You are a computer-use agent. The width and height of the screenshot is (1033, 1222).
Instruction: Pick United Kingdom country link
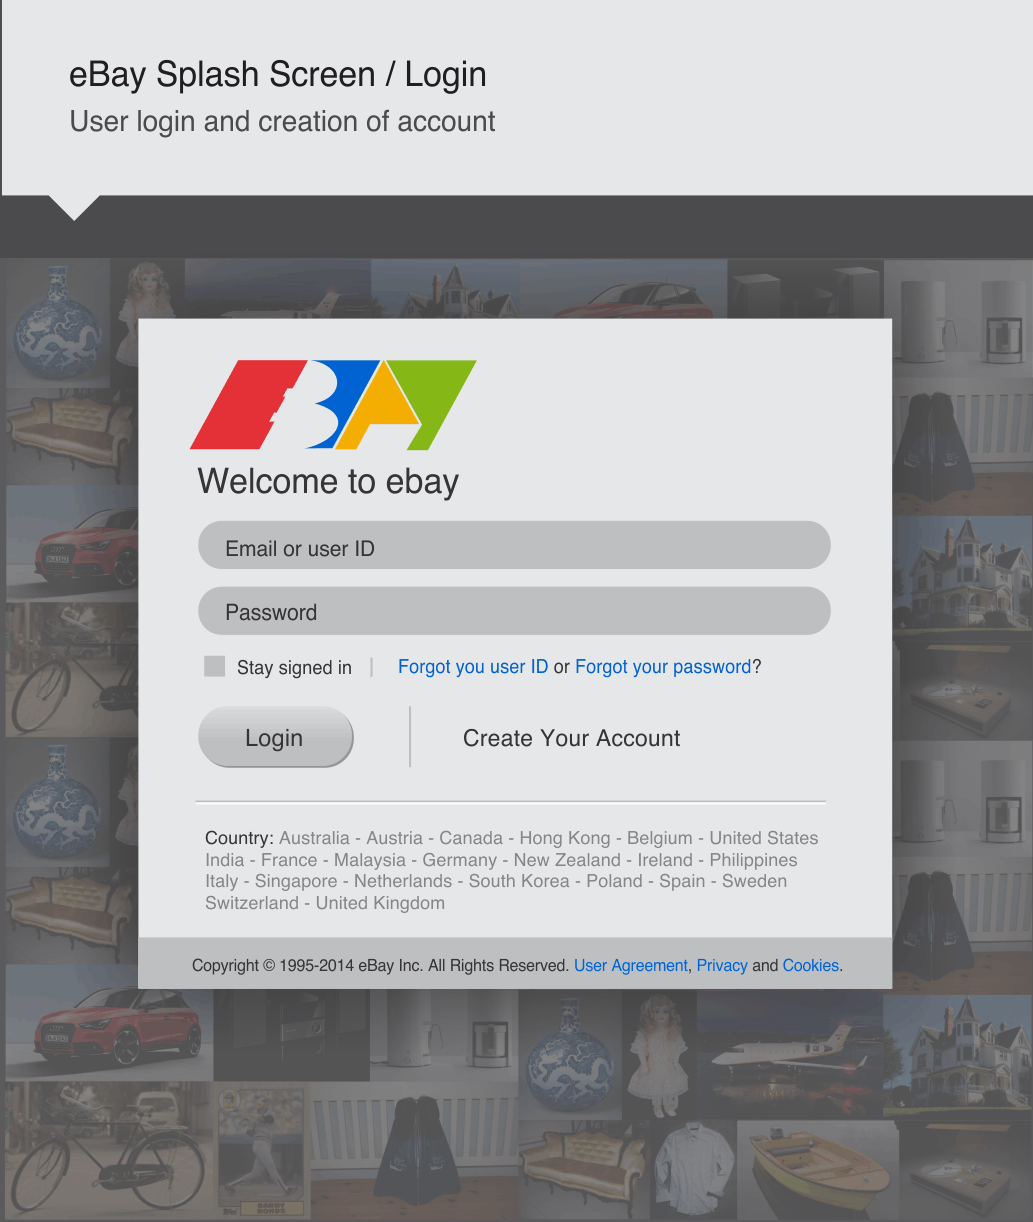(x=380, y=903)
